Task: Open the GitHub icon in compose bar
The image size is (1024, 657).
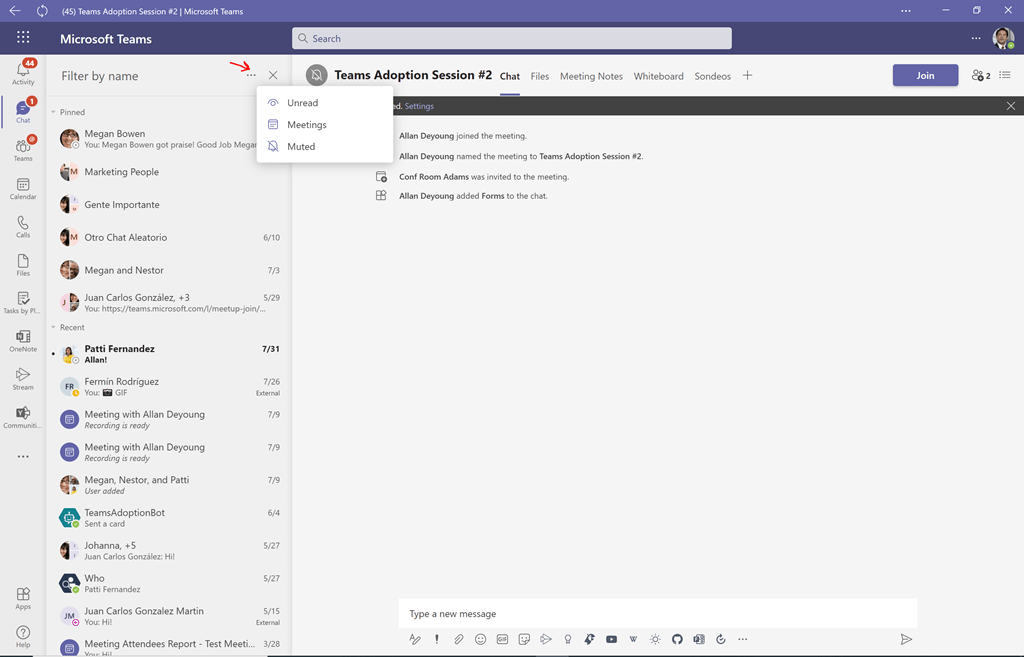Action: (677, 639)
